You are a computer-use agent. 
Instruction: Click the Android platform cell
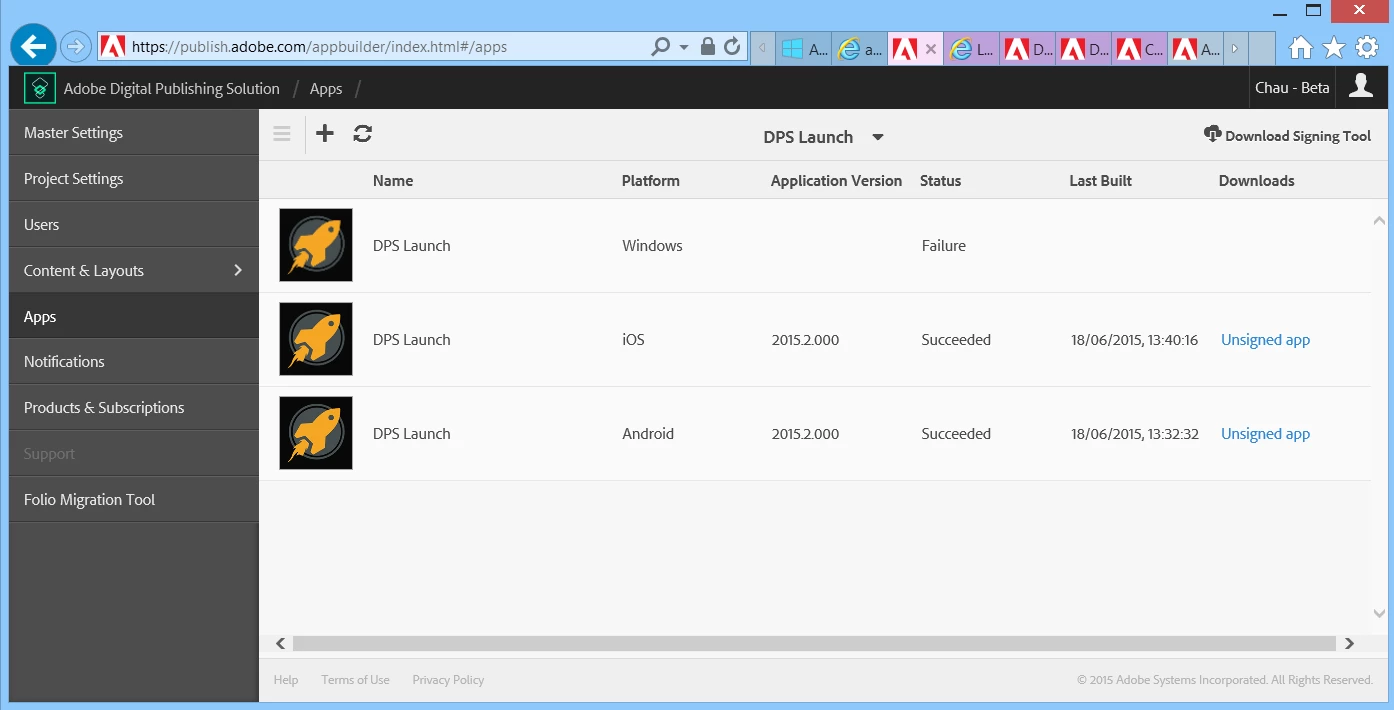(648, 434)
